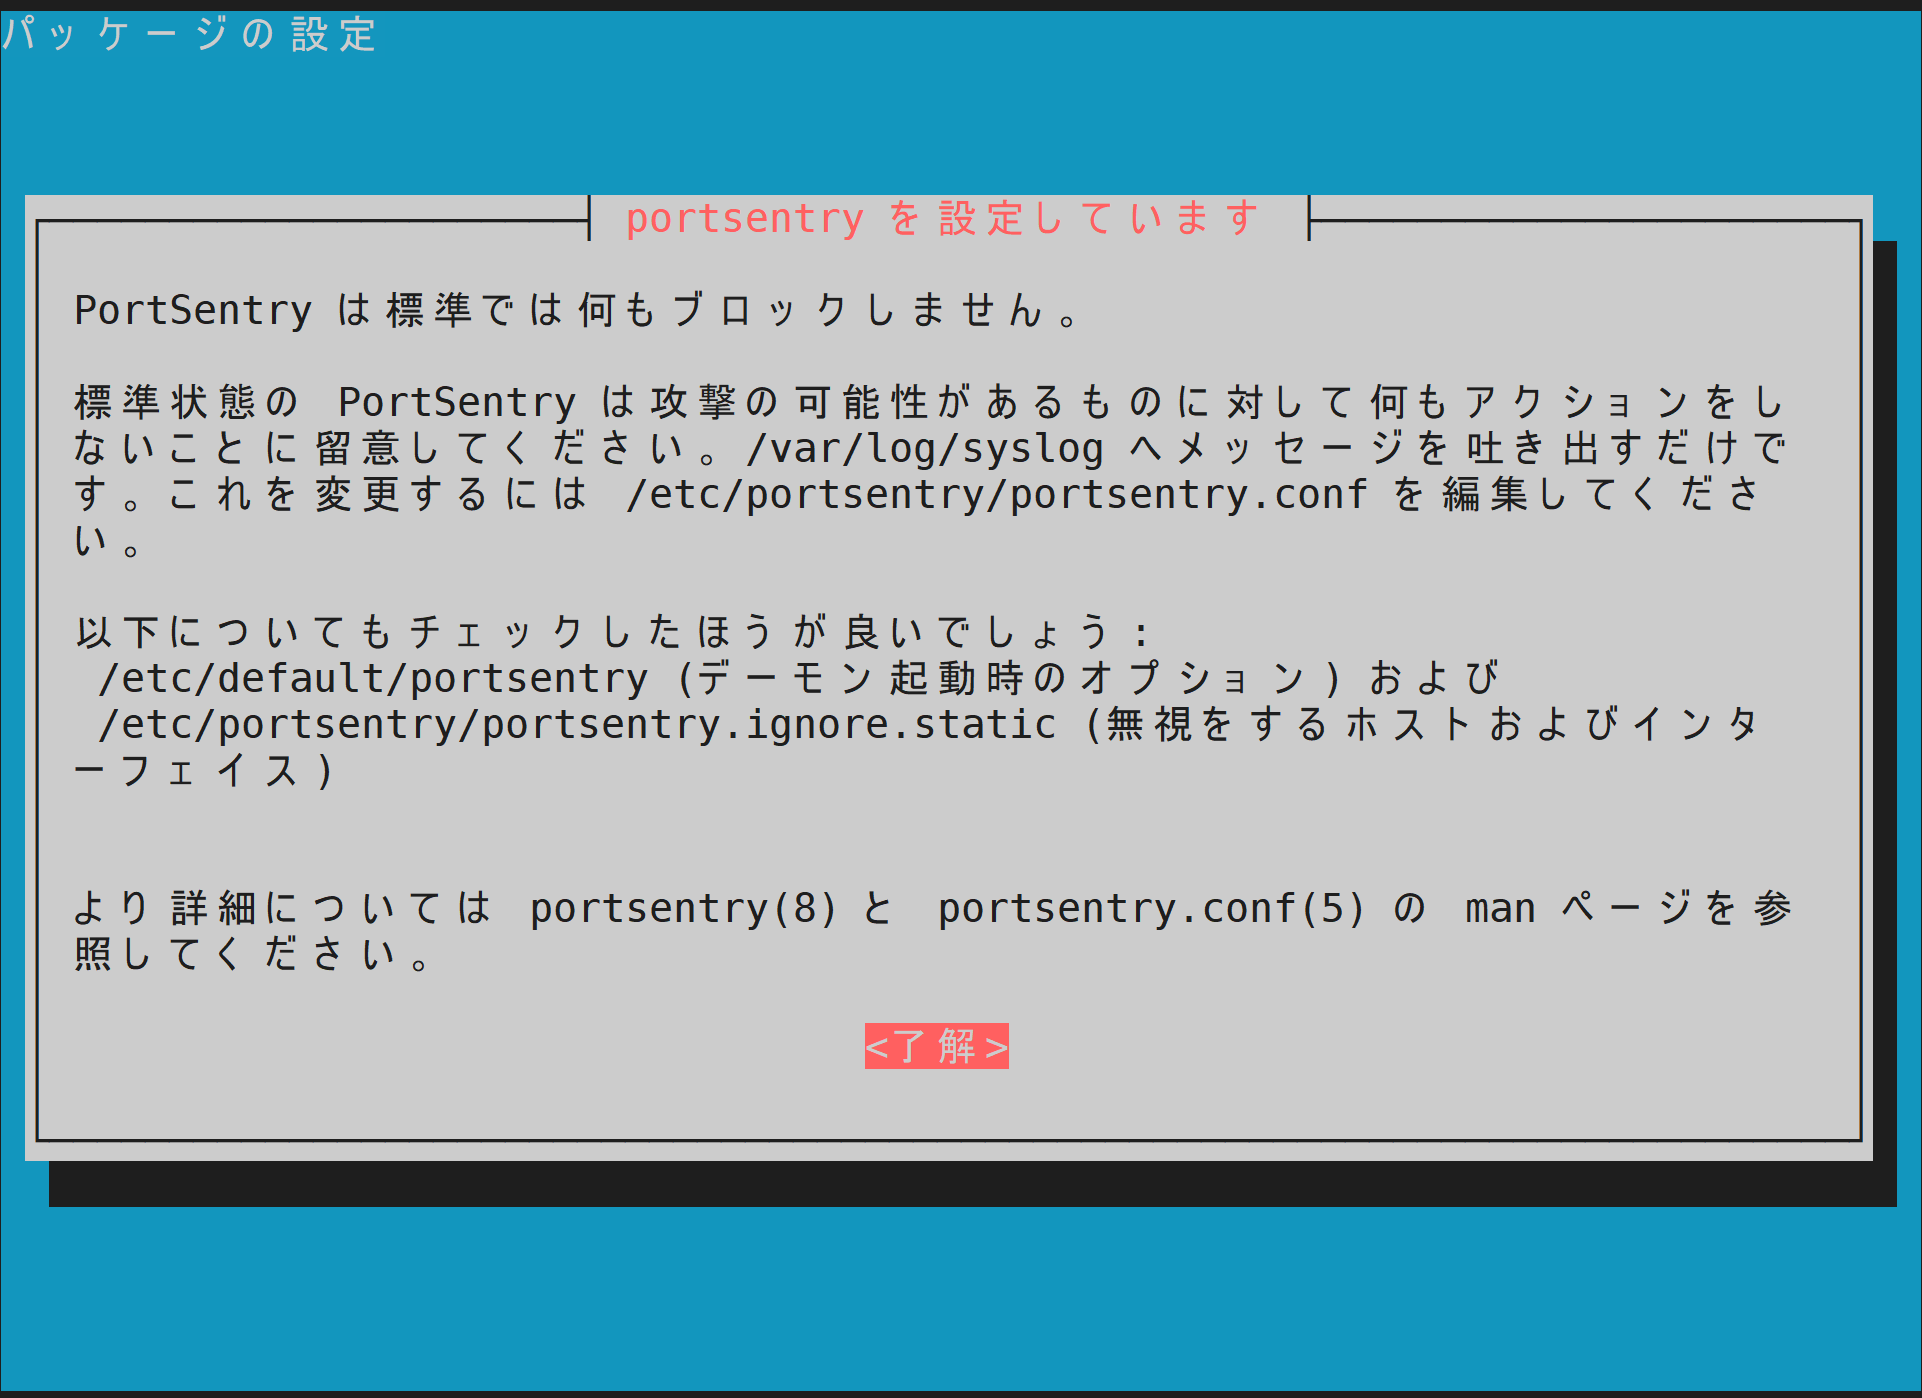
Task: Click the text '(デーモン起動時のオプション)'
Action: (x=1009, y=678)
